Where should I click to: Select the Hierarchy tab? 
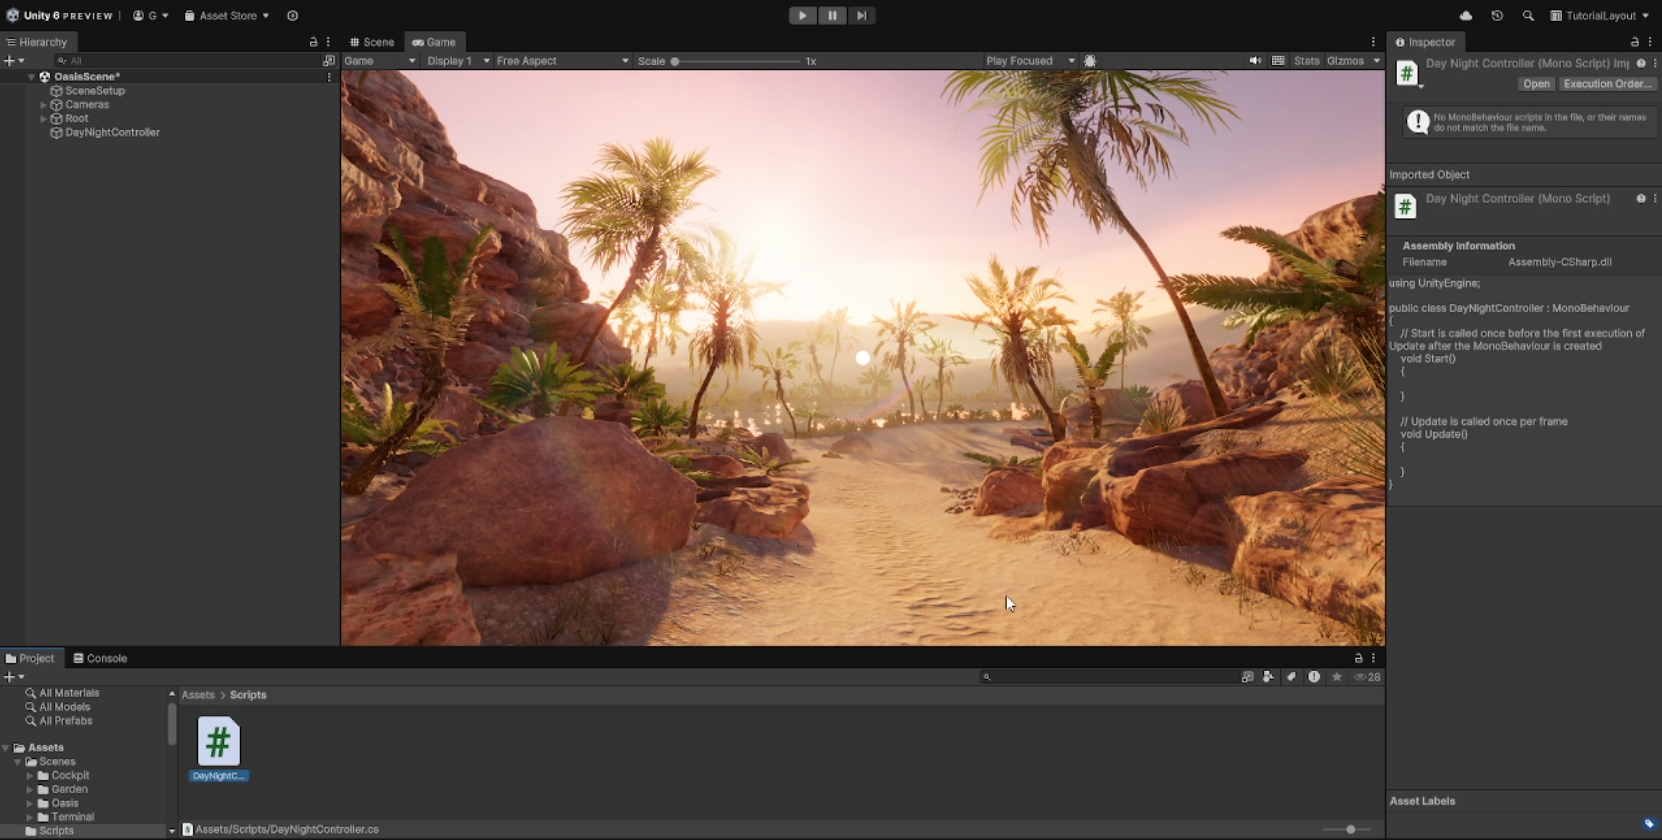37,42
